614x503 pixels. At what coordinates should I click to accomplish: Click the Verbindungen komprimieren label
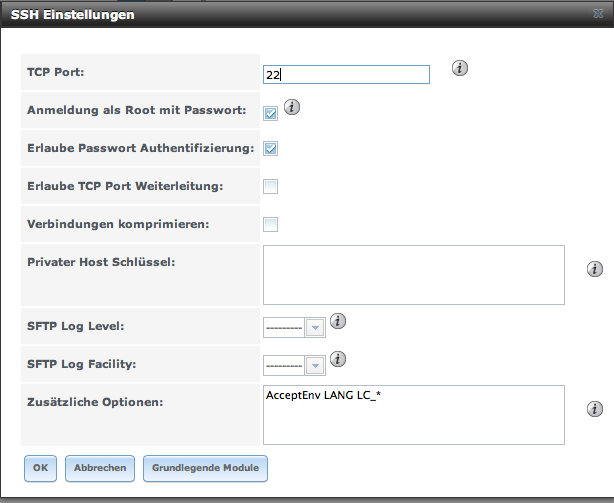coord(118,223)
